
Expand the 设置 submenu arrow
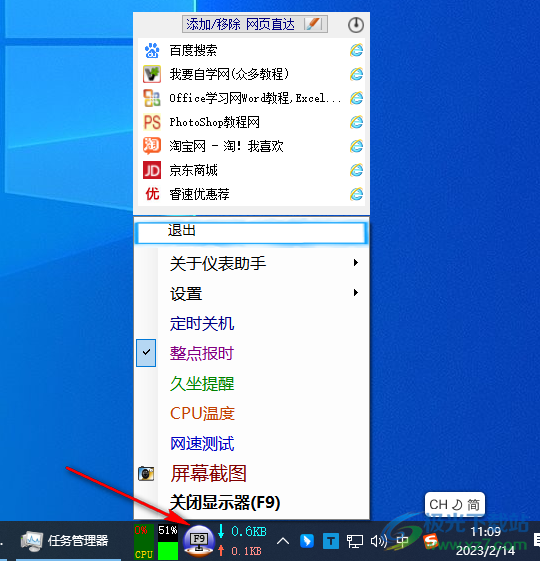click(x=355, y=293)
